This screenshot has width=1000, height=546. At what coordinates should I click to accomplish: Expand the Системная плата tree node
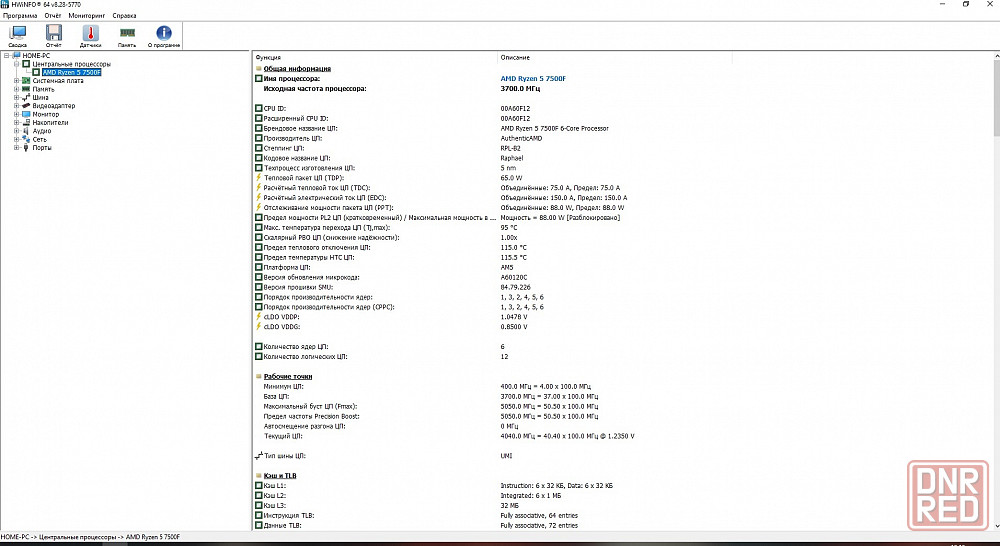click(x=17, y=81)
